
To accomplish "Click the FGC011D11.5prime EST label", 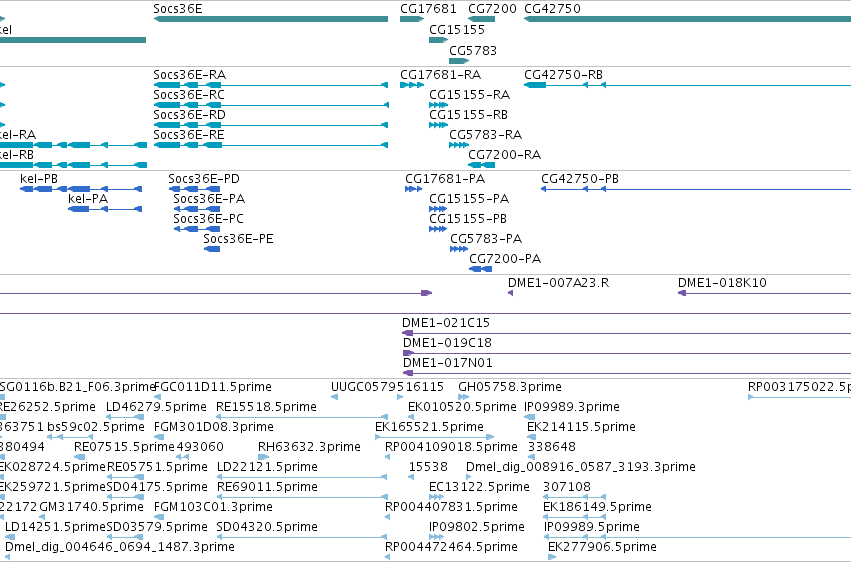I will pos(213,387).
